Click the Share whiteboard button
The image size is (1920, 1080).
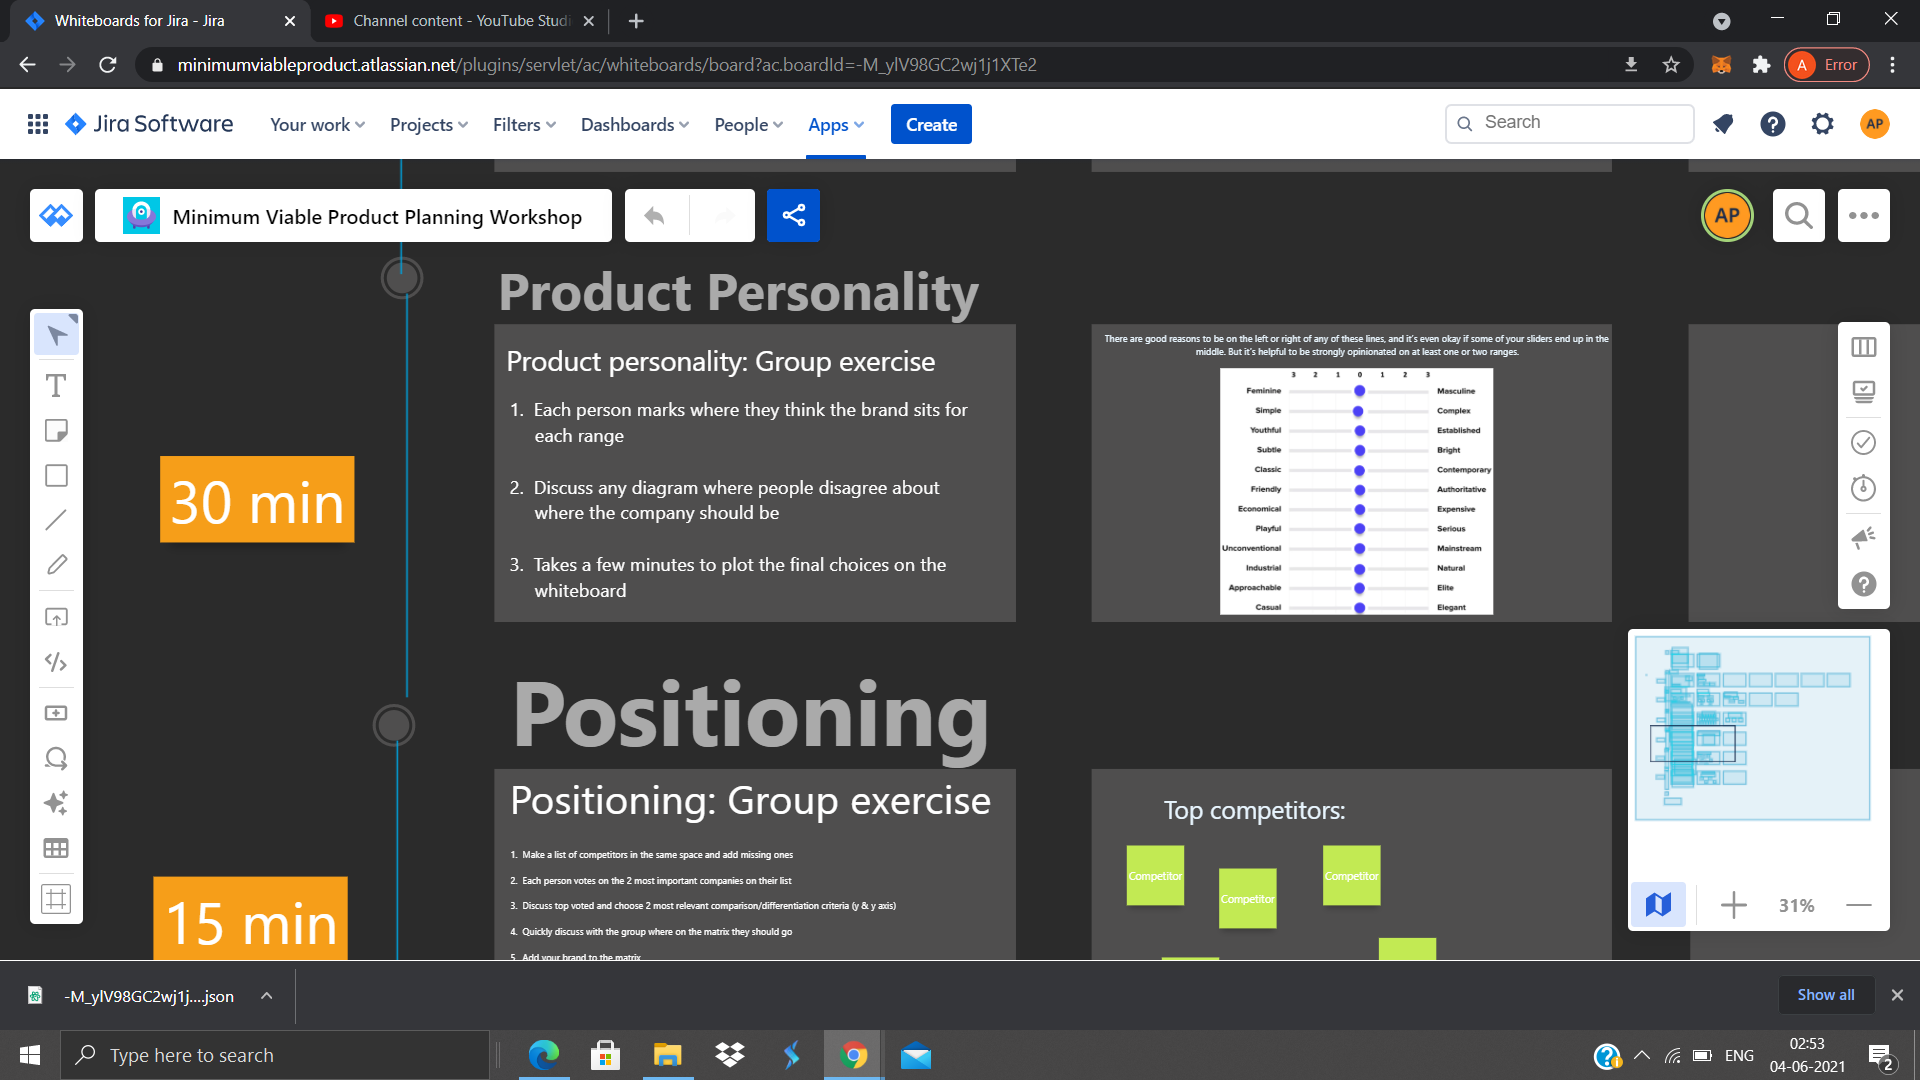(x=793, y=215)
